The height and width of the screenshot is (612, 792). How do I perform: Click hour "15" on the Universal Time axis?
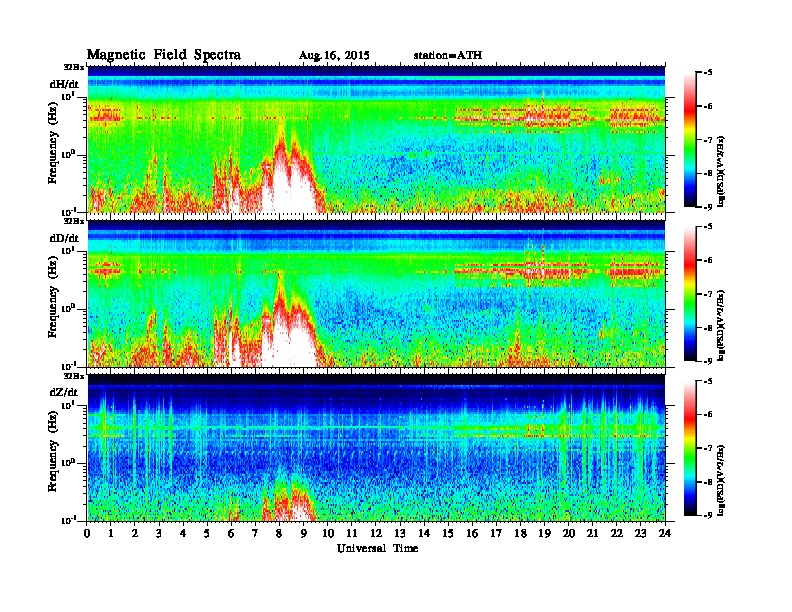[448, 534]
